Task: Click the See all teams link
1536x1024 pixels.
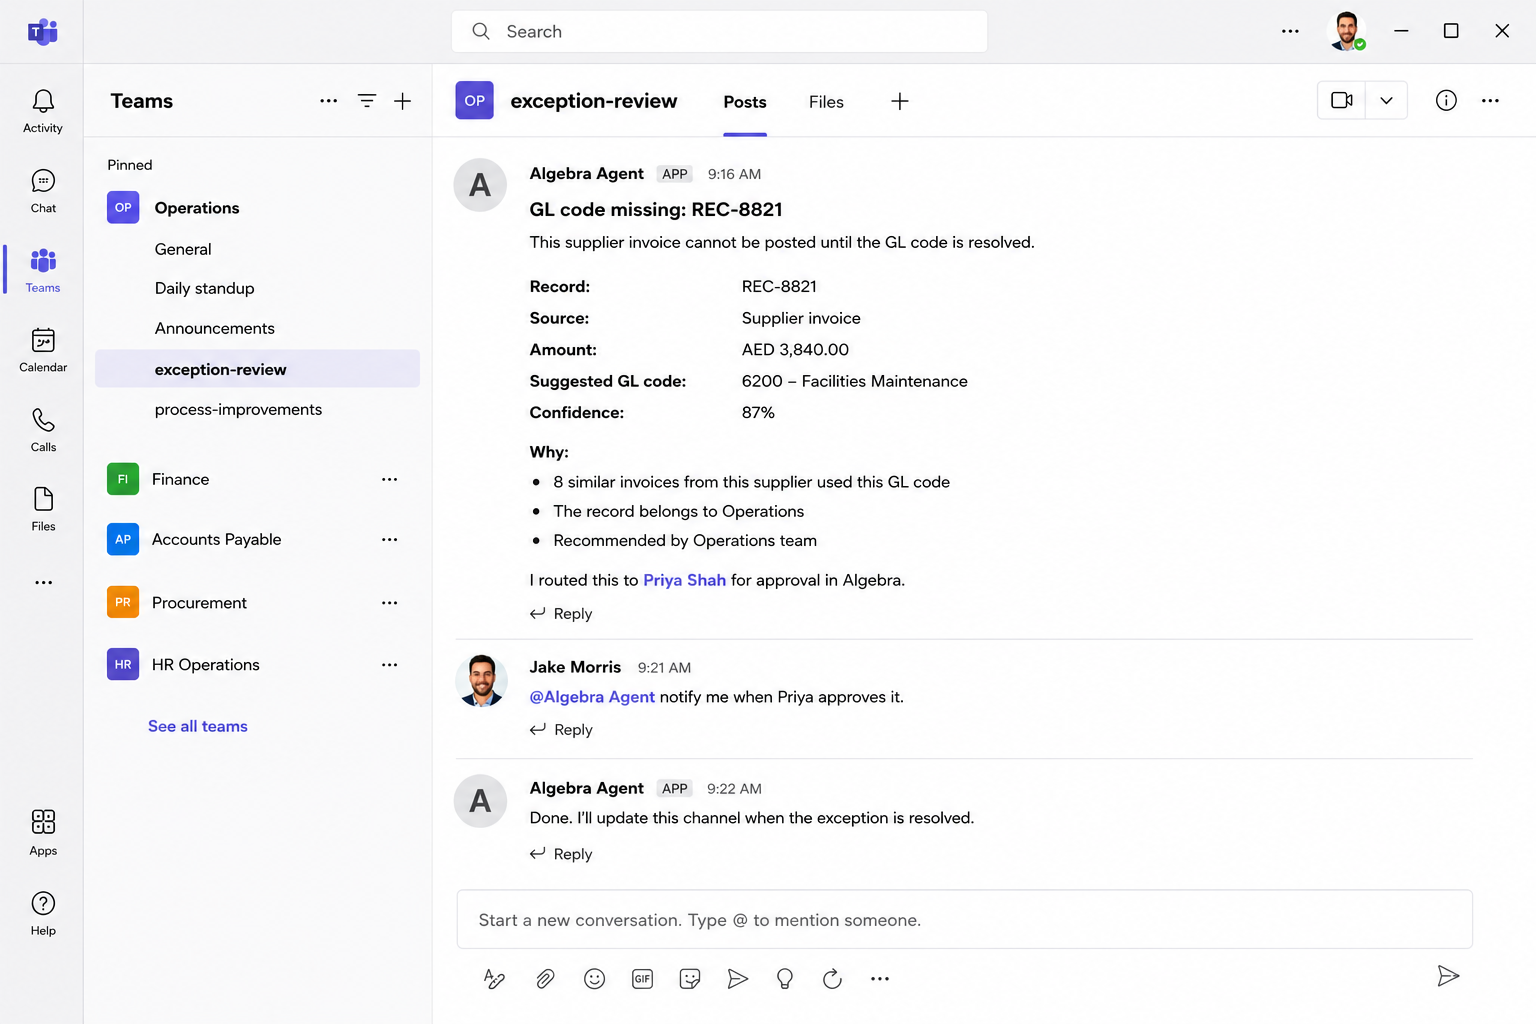Action: (x=198, y=726)
